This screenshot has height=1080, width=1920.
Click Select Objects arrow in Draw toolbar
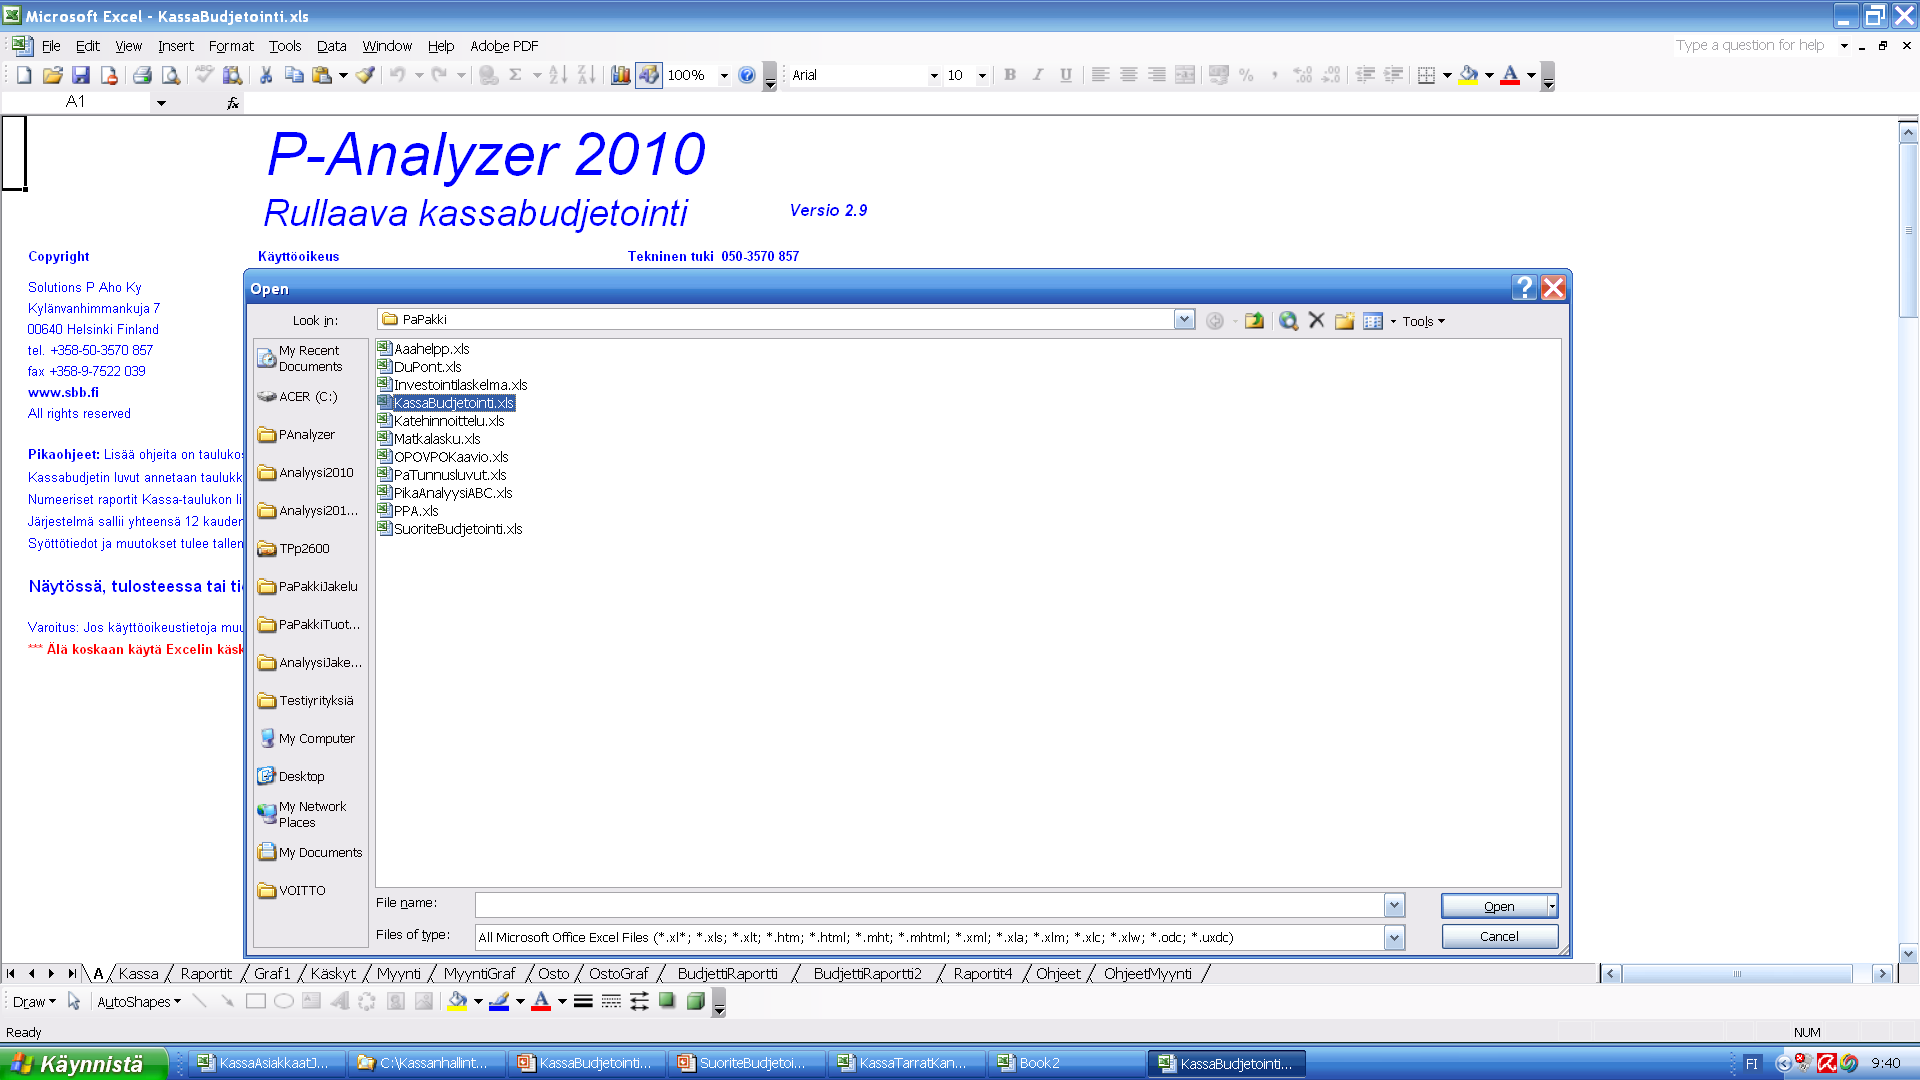pos(74,1001)
